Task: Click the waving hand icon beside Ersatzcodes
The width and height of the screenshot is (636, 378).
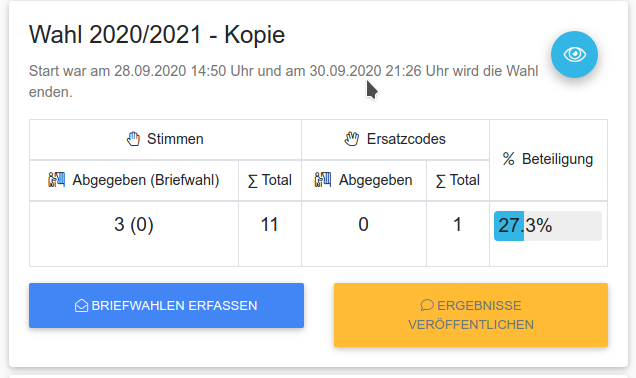Action: [x=352, y=139]
